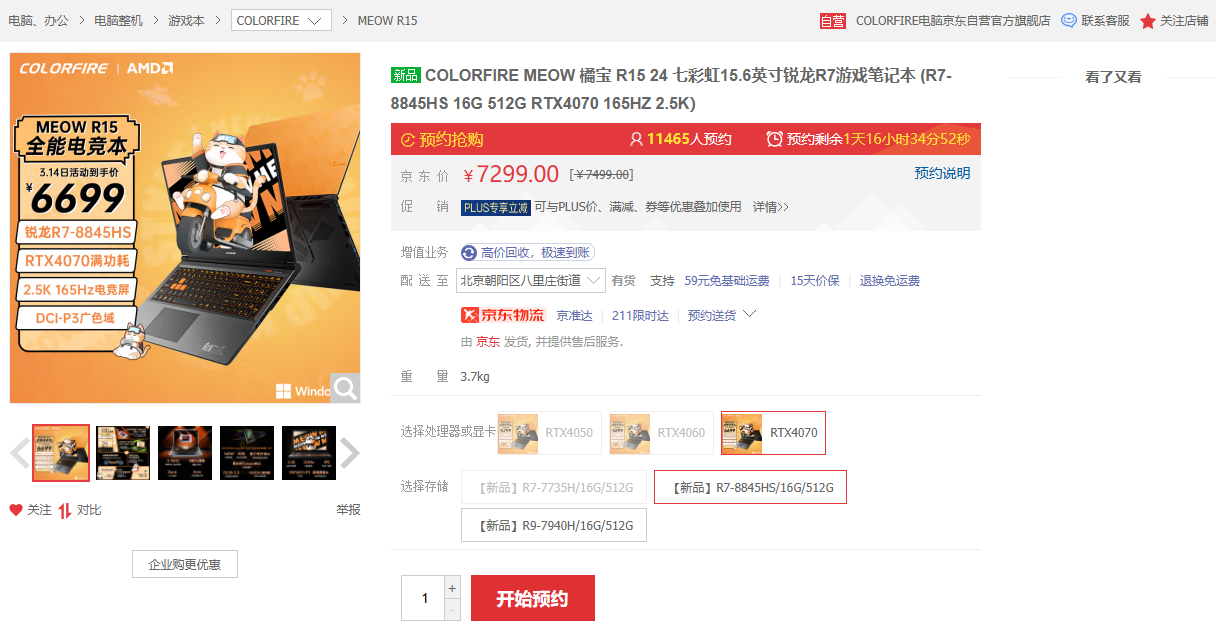1216x637 pixels.
Task: Increase quantity with the plus stepper
Action: click(x=452, y=587)
